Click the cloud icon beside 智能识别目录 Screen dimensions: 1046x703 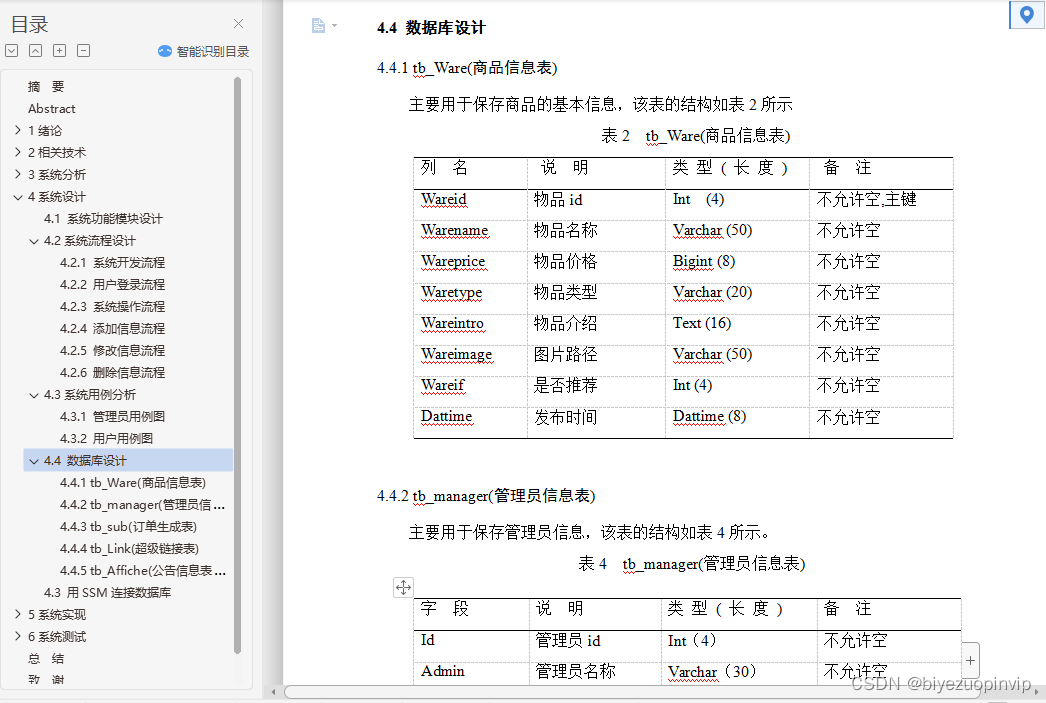(165, 51)
